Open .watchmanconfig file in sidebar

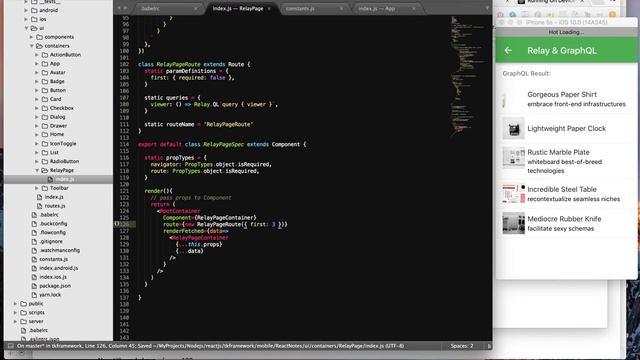tap(60, 251)
